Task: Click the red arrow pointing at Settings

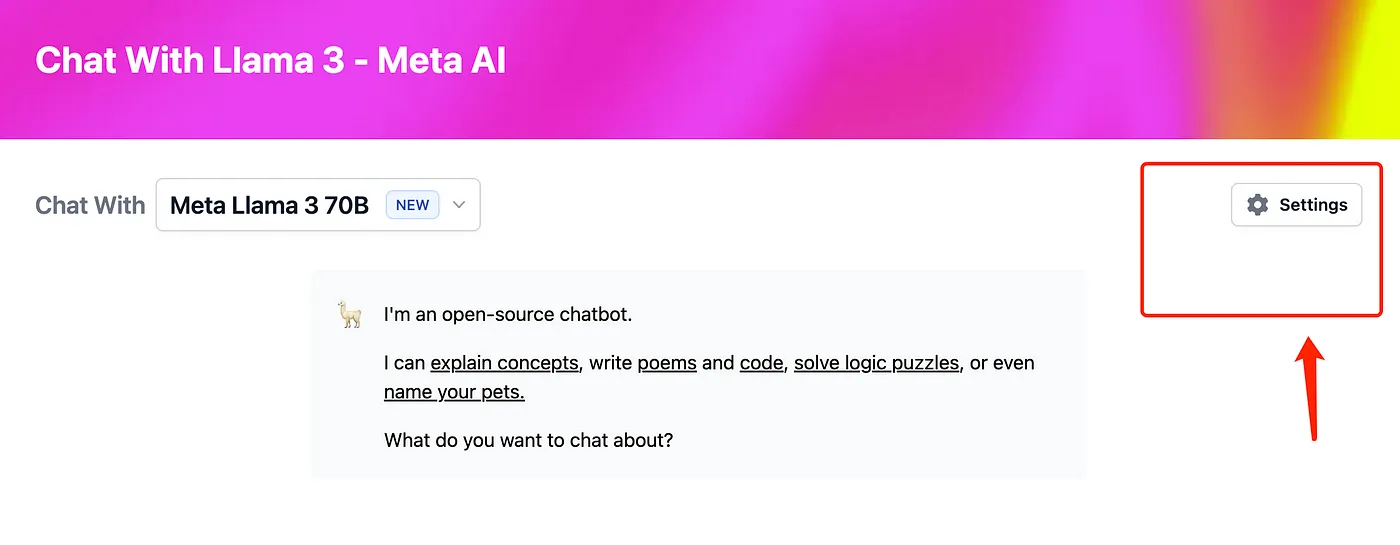Action: pos(1312,388)
